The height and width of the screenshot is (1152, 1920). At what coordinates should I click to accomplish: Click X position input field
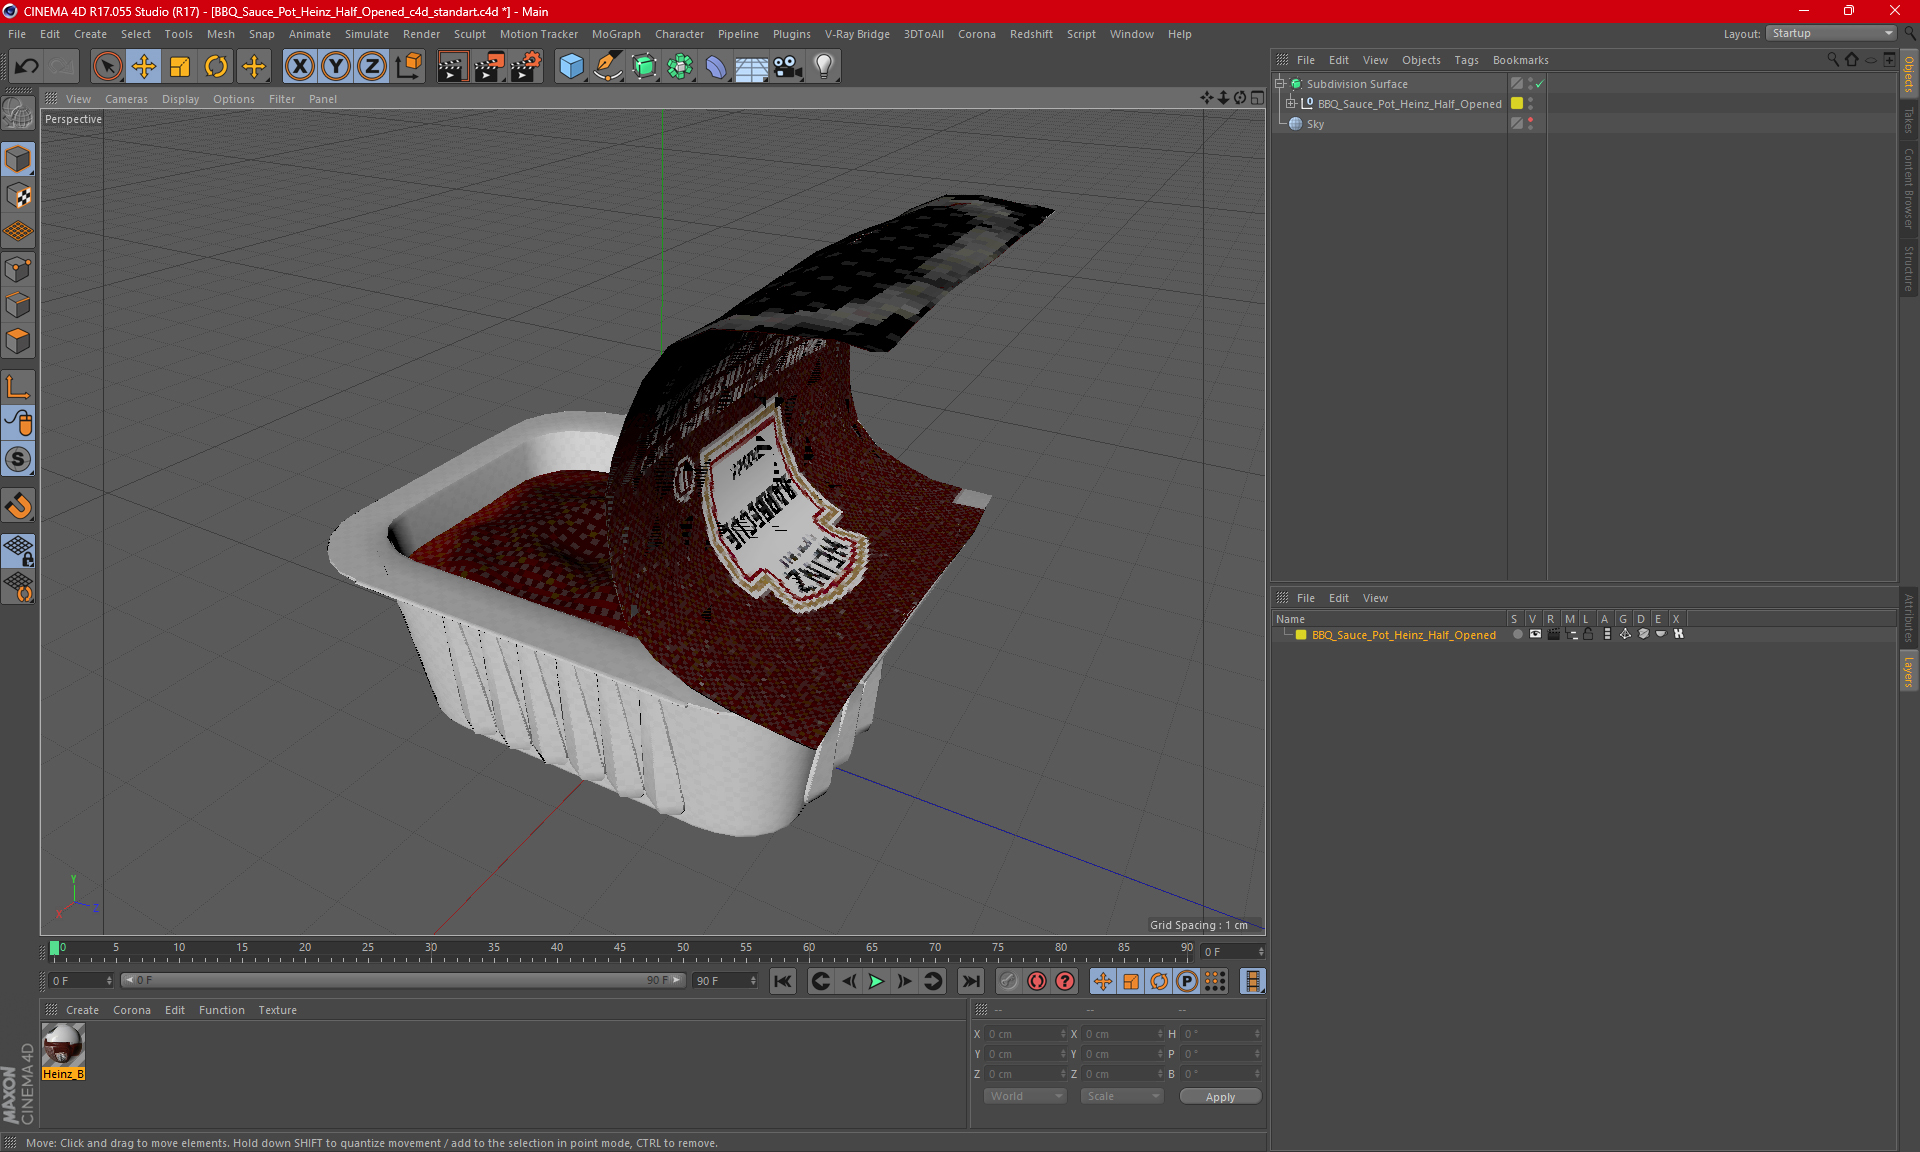click(x=1025, y=1034)
